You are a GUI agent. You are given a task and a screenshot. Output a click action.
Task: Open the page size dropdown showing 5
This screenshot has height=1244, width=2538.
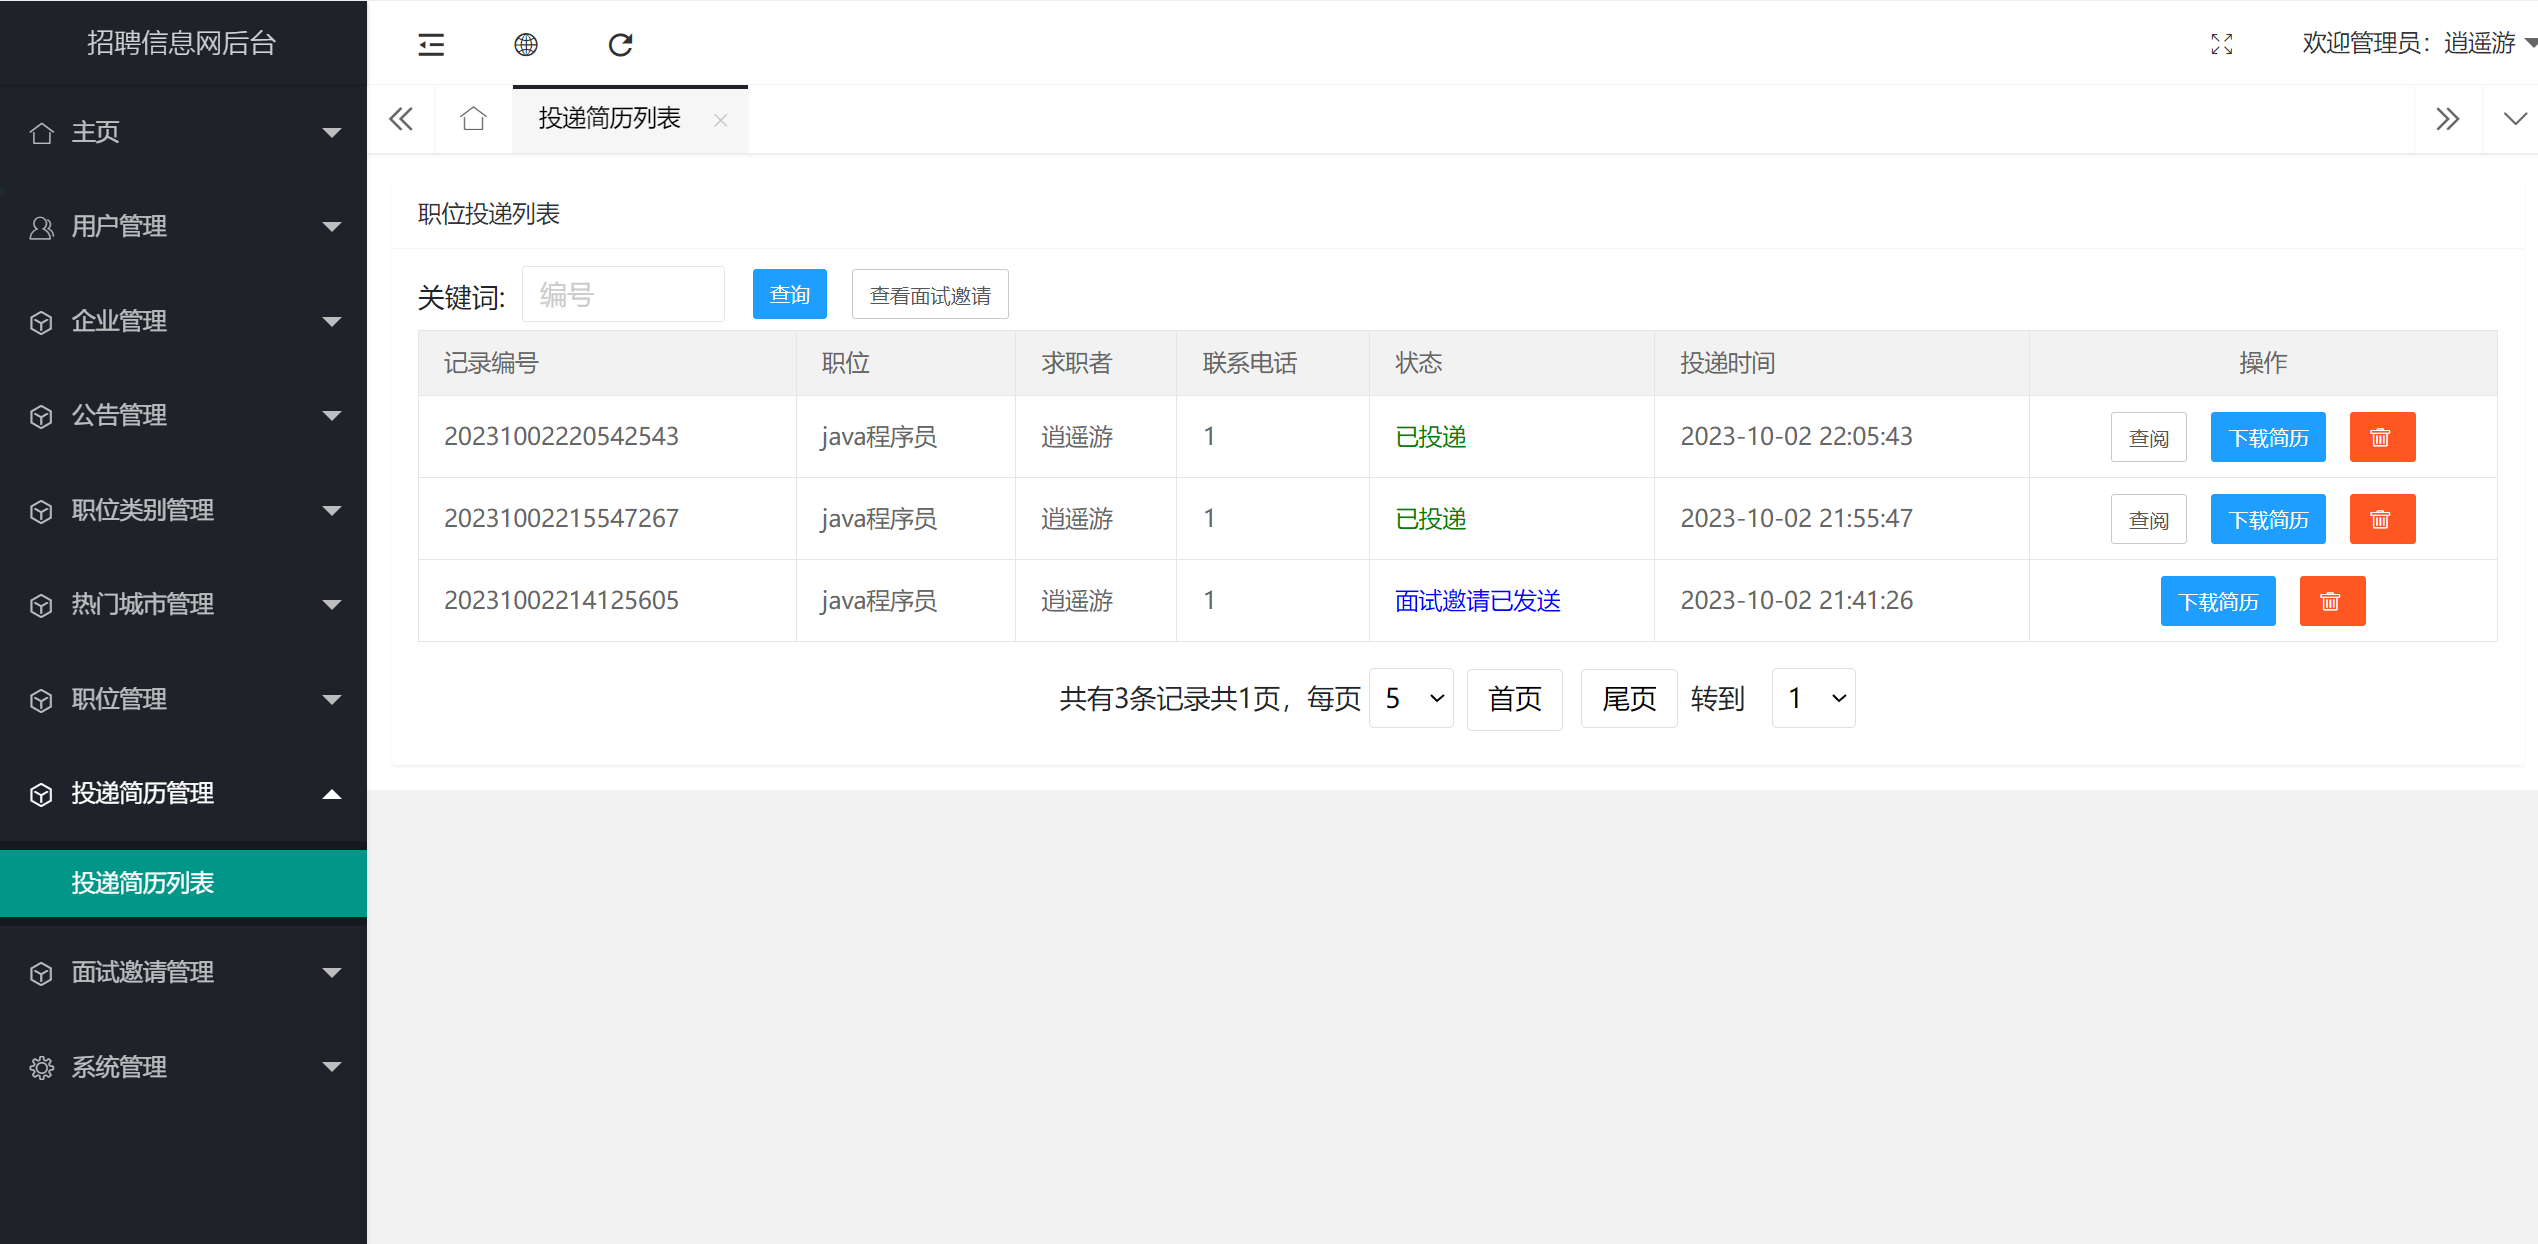[x=1410, y=698]
